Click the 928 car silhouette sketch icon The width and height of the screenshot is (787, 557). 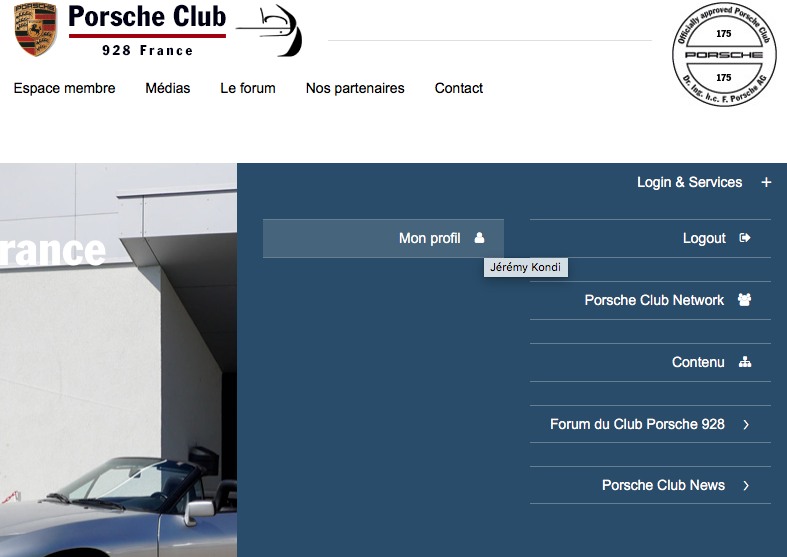pyautogui.click(x=269, y=30)
